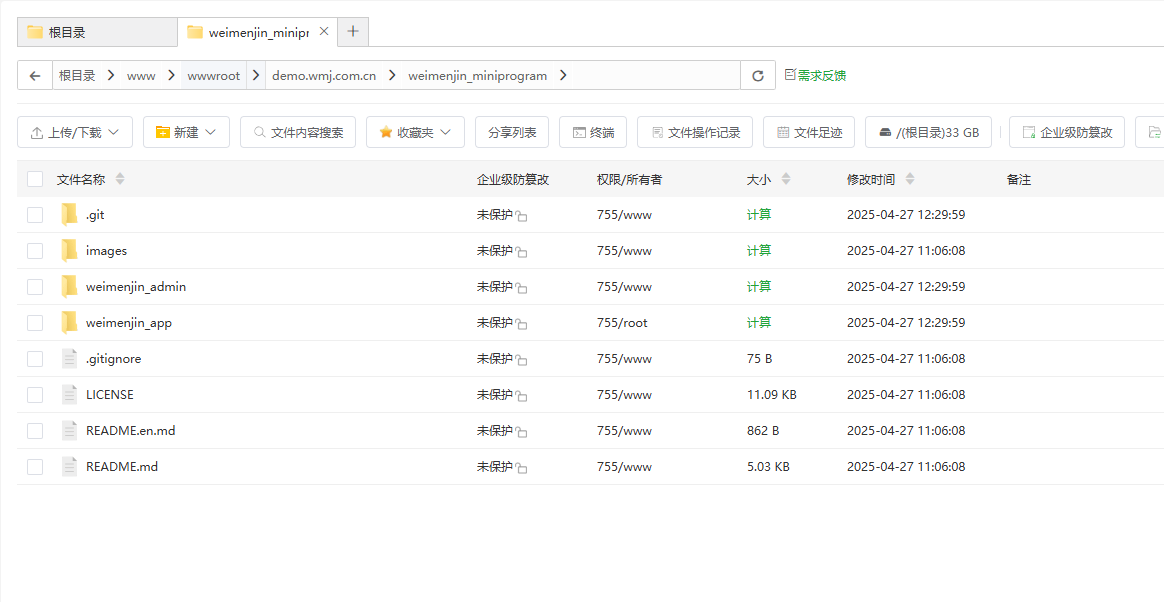1164x602 pixels.
Task: Expand chevron after demo.wmj.com.cn in path
Action: [392, 76]
